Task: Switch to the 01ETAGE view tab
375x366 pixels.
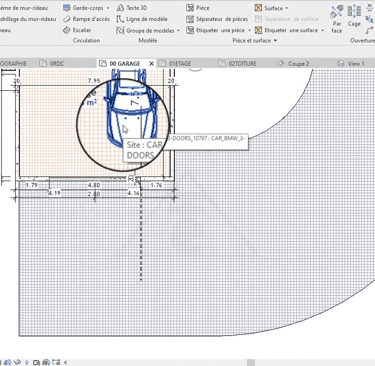Action: [175, 63]
